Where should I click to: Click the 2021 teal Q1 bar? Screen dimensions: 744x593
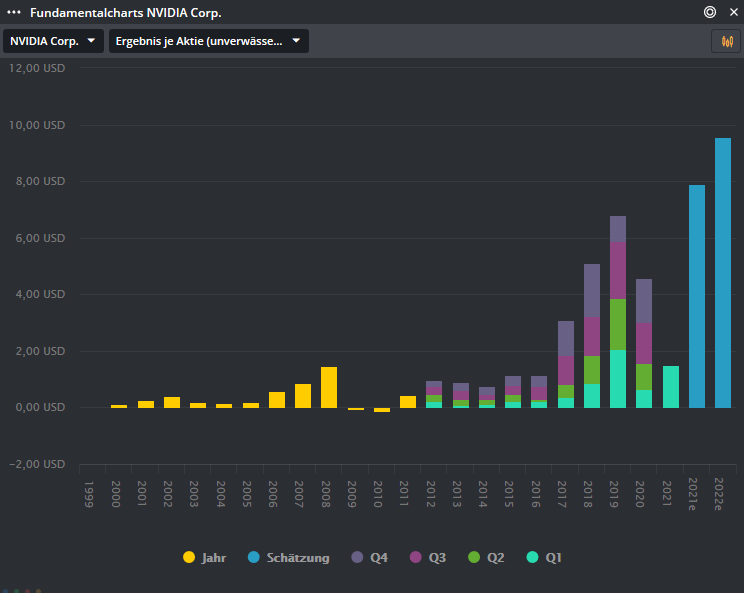click(670, 387)
